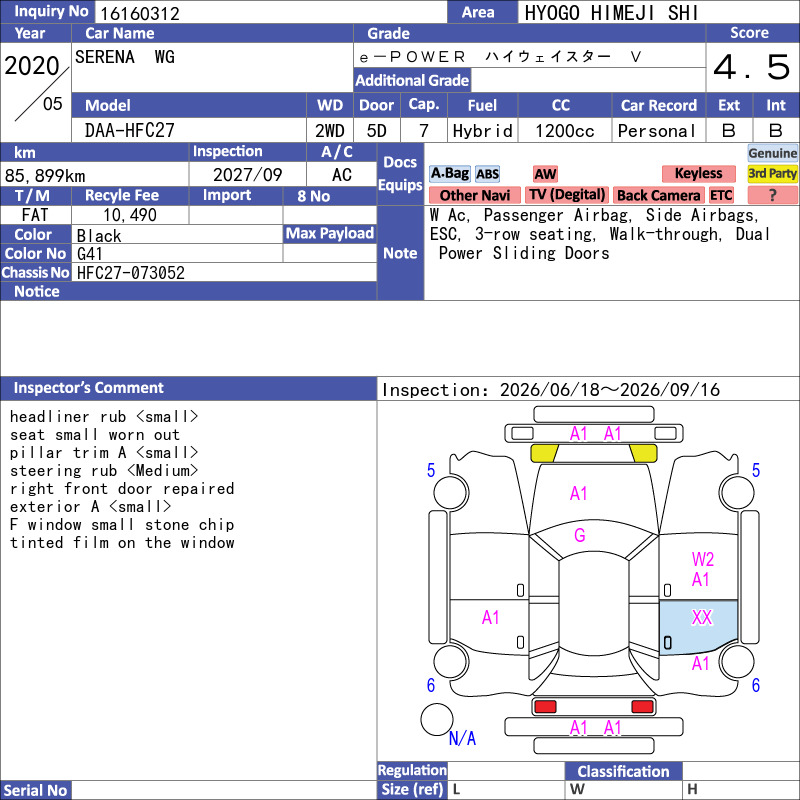Click the comment 'F window small stone chip'
Screen dimensions: 800x800
coord(122,524)
